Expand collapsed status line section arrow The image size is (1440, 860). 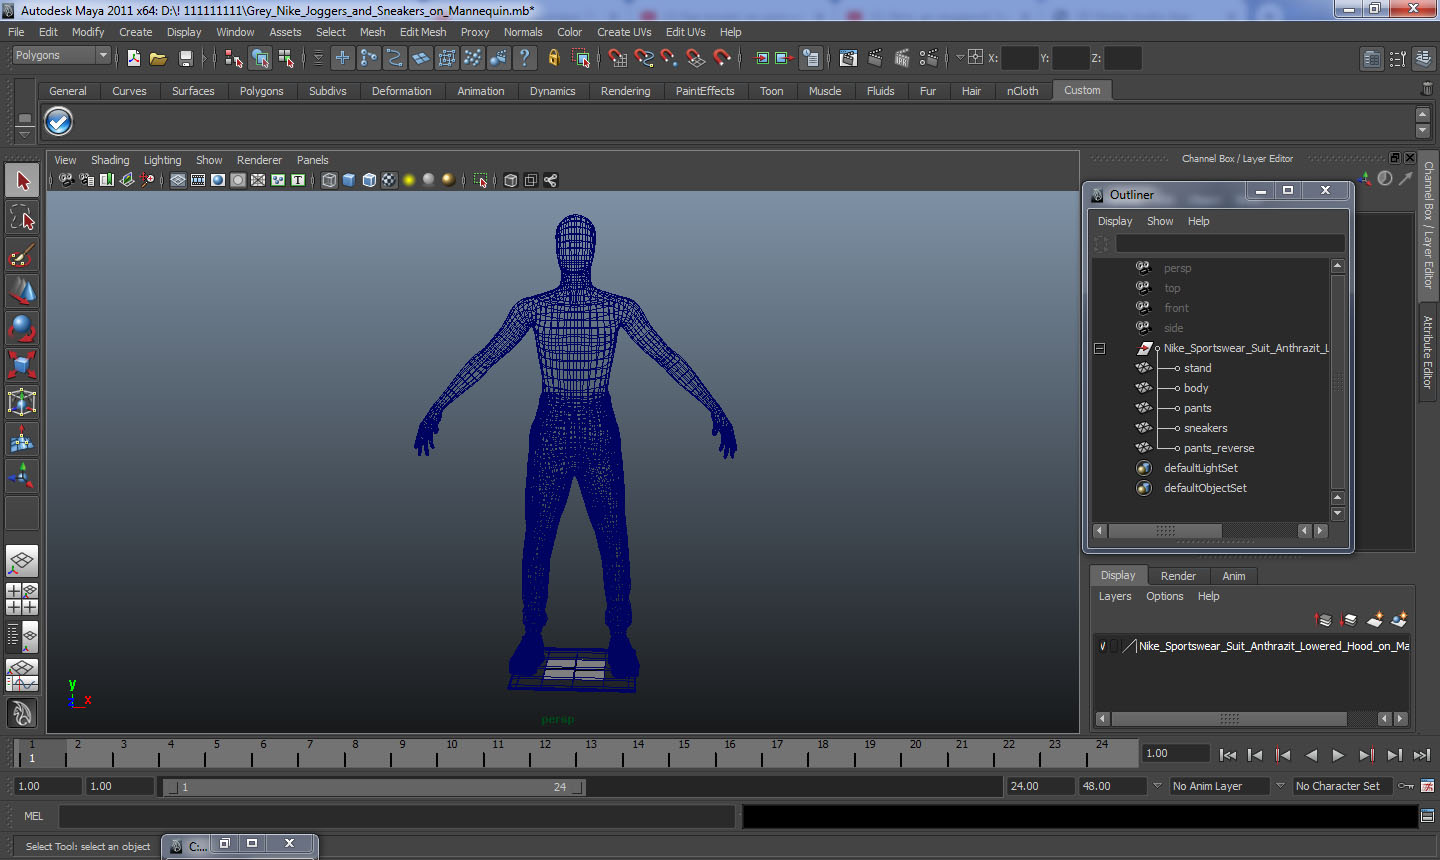pos(205,58)
